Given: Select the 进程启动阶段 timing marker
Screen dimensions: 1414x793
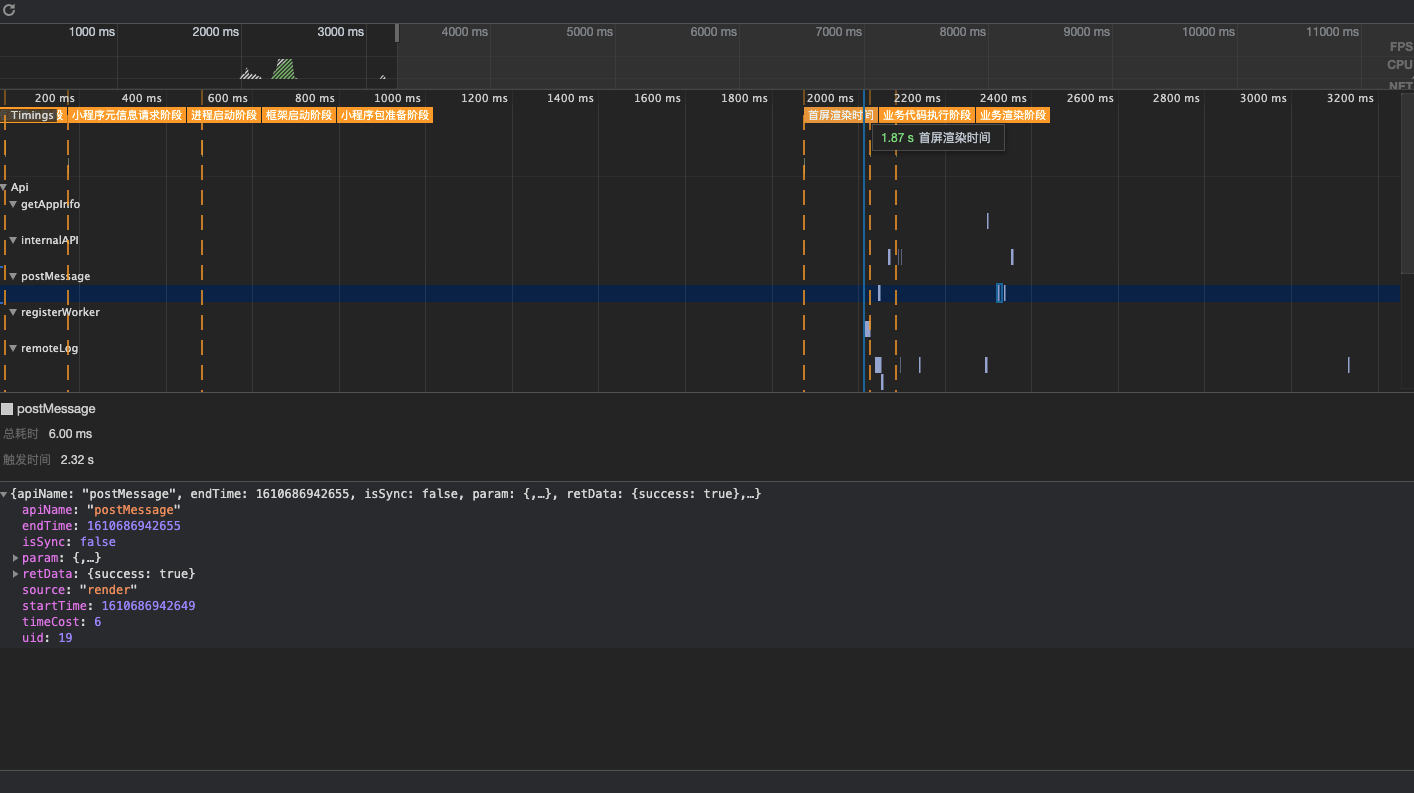Looking at the screenshot, I should pyautogui.click(x=224, y=115).
